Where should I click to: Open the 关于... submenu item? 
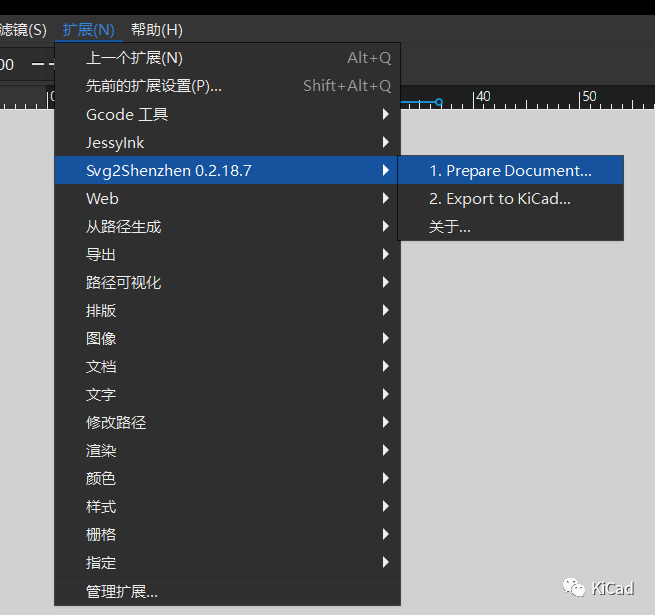(x=510, y=227)
